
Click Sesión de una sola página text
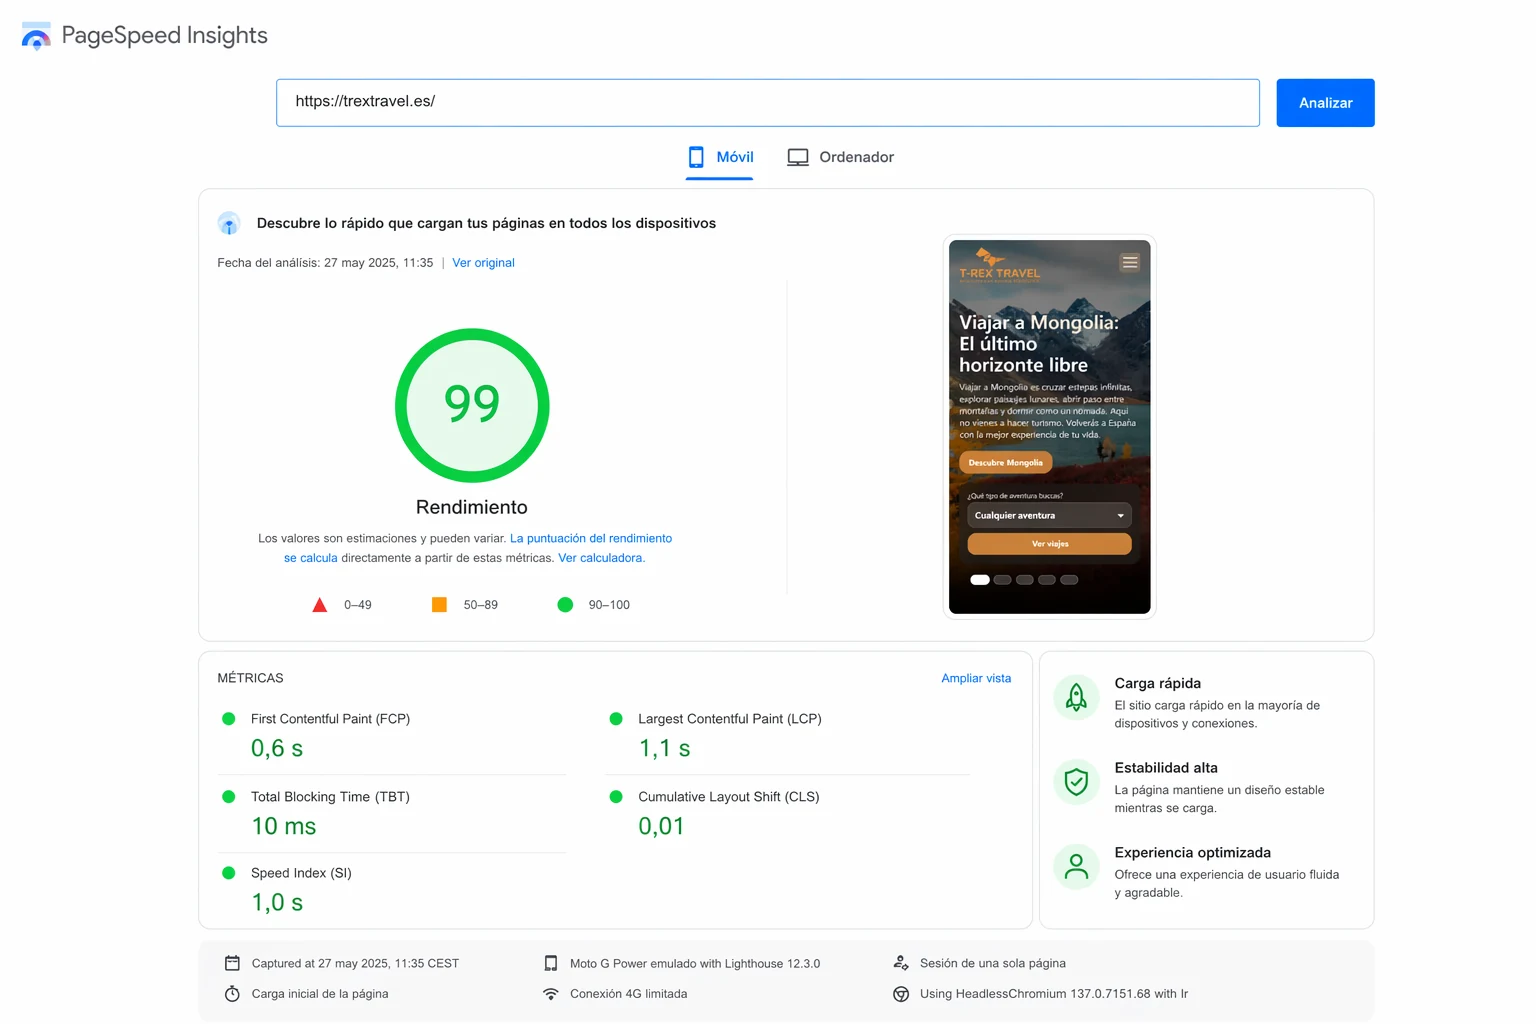[x=993, y=964]
